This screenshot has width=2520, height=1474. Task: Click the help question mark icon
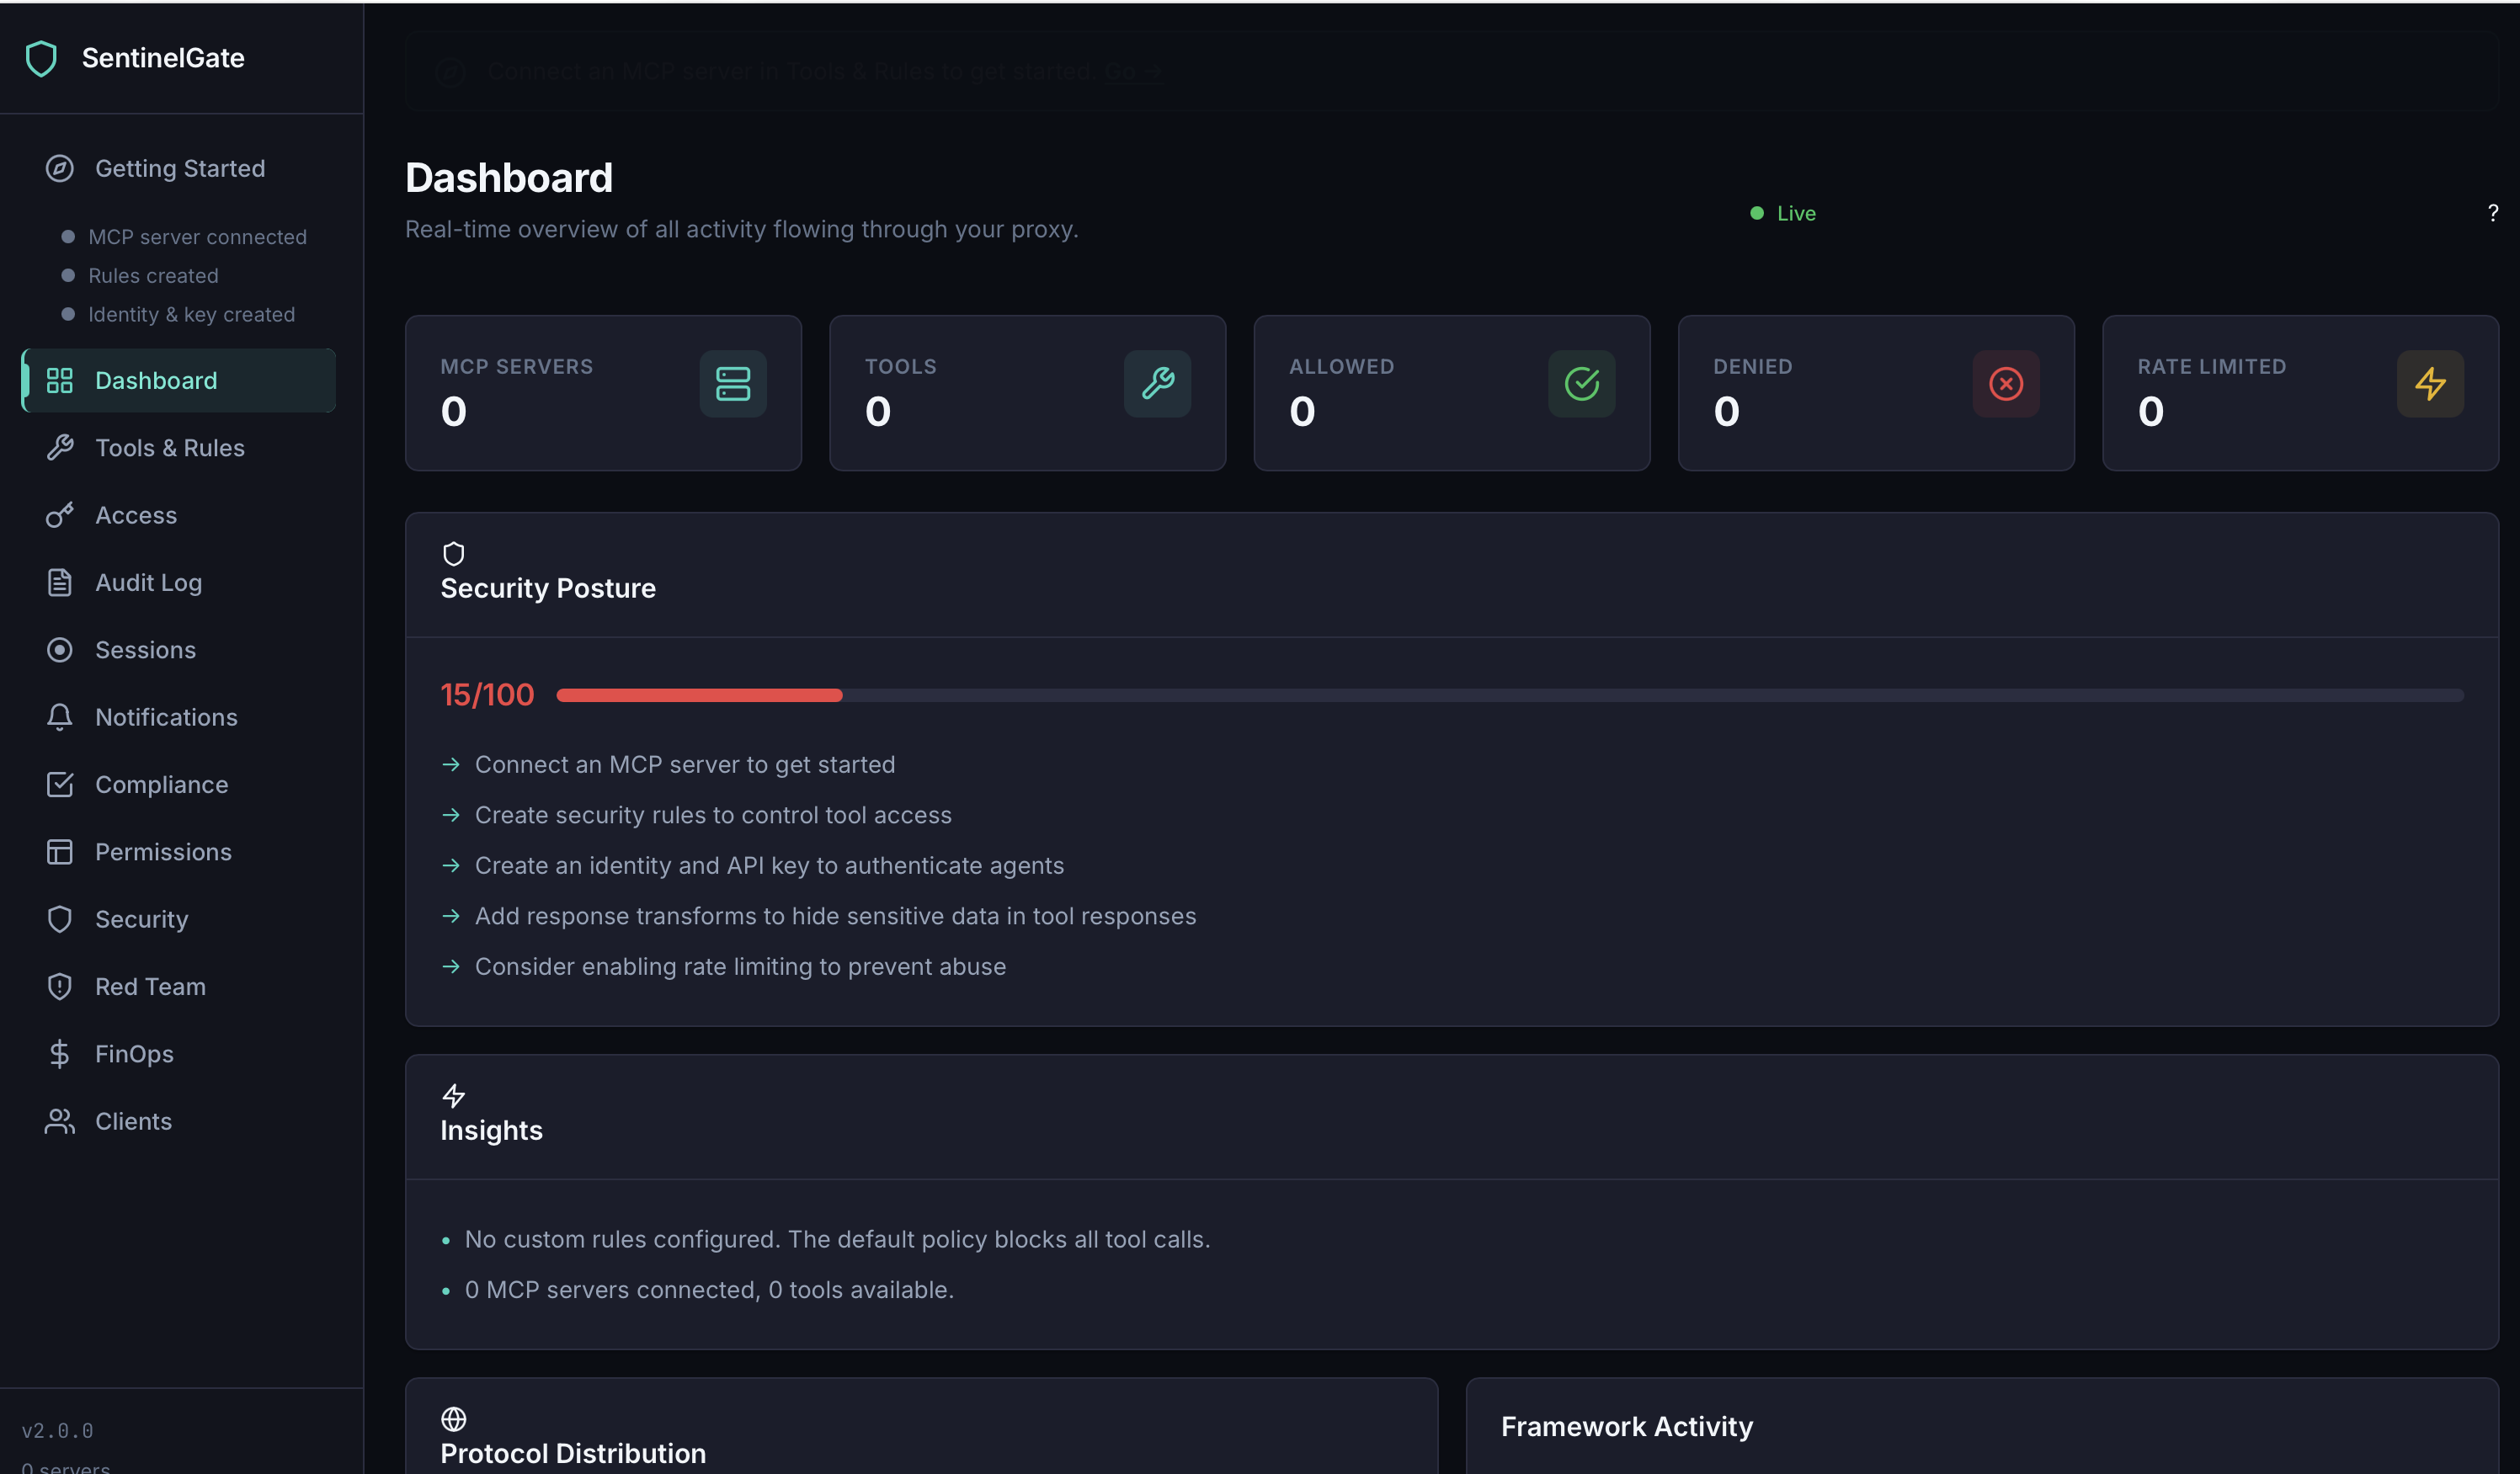click(2492, 213)
